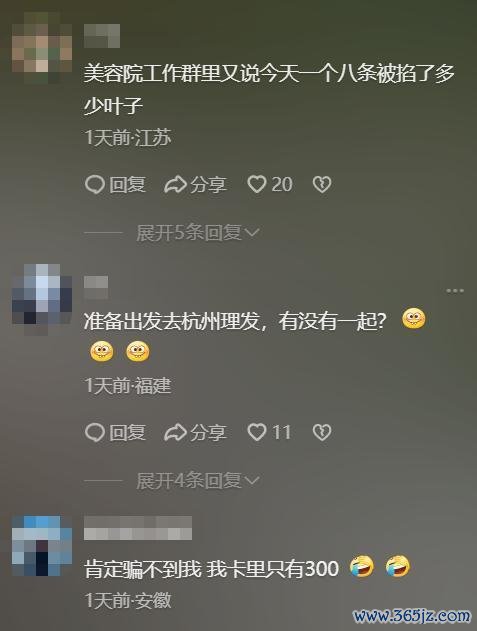Open username above 杭州理发 comment

click(96, 287)
